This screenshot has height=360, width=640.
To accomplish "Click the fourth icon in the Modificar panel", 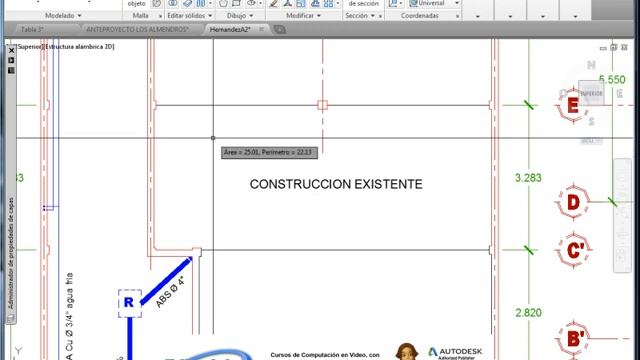I will click(315, 4).
